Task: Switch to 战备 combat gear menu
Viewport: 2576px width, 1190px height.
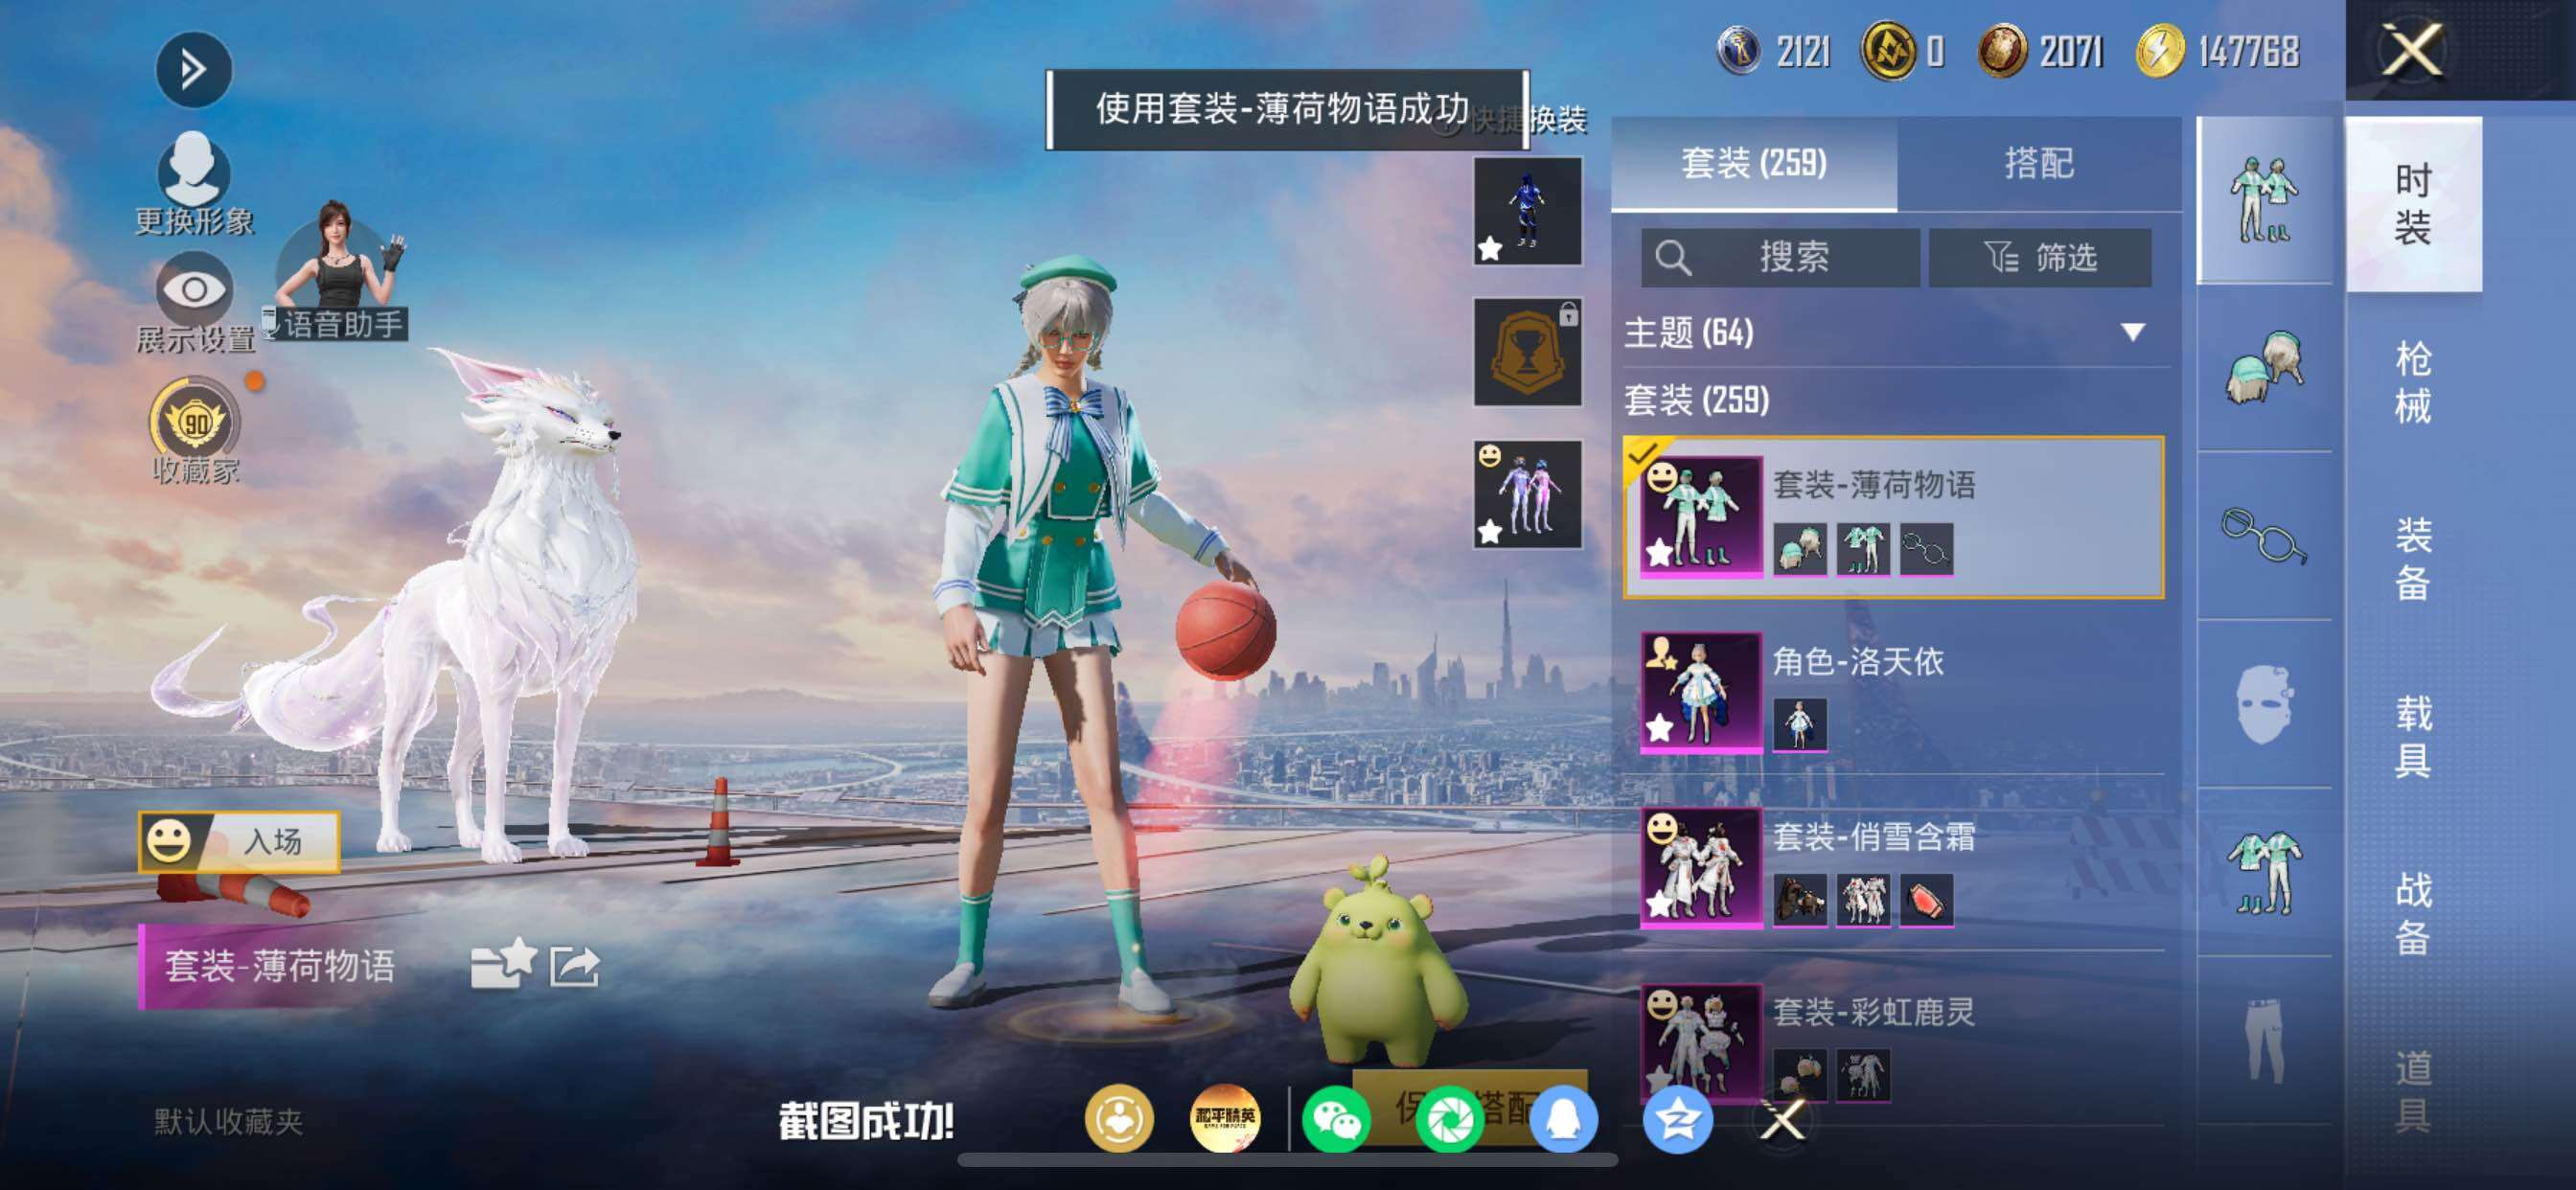Action: [2414, 914]
